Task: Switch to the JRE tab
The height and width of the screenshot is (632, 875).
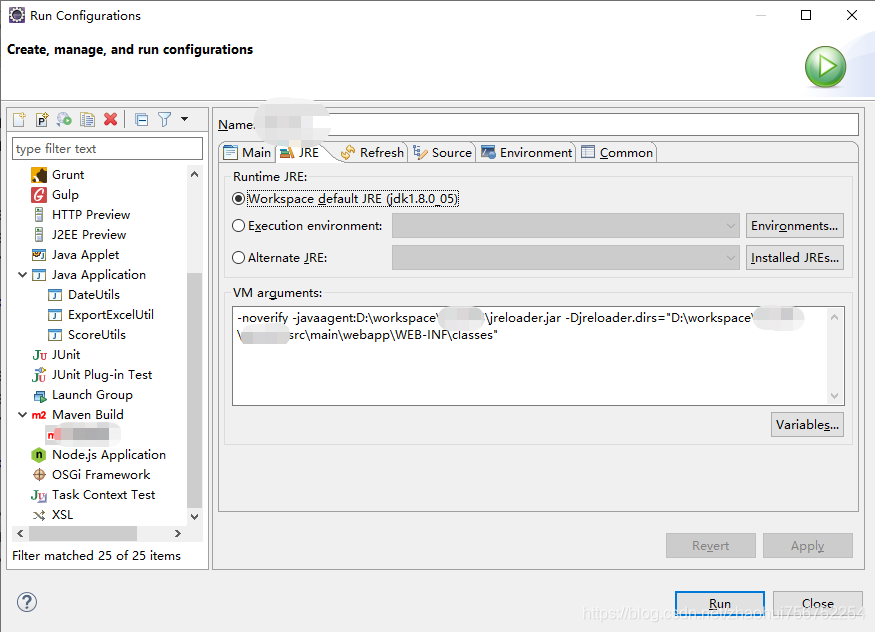Action: pos(300,153)
